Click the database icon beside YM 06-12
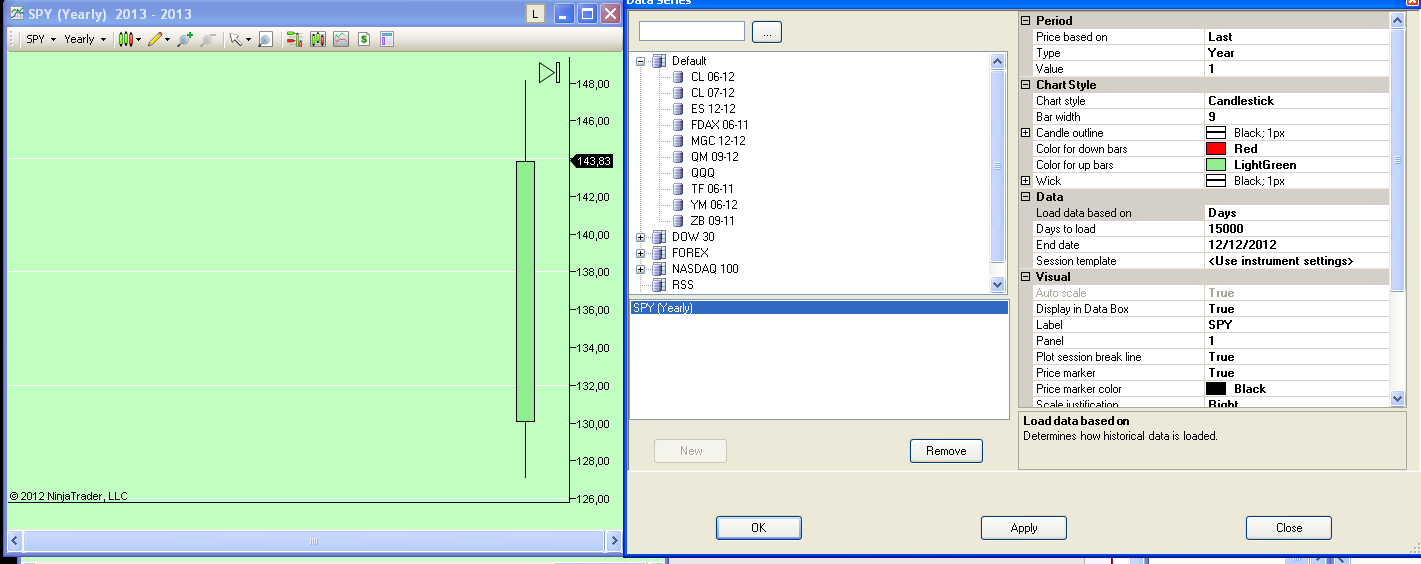The width and height of the screenshot is (1421, 564). click(678, 205)
